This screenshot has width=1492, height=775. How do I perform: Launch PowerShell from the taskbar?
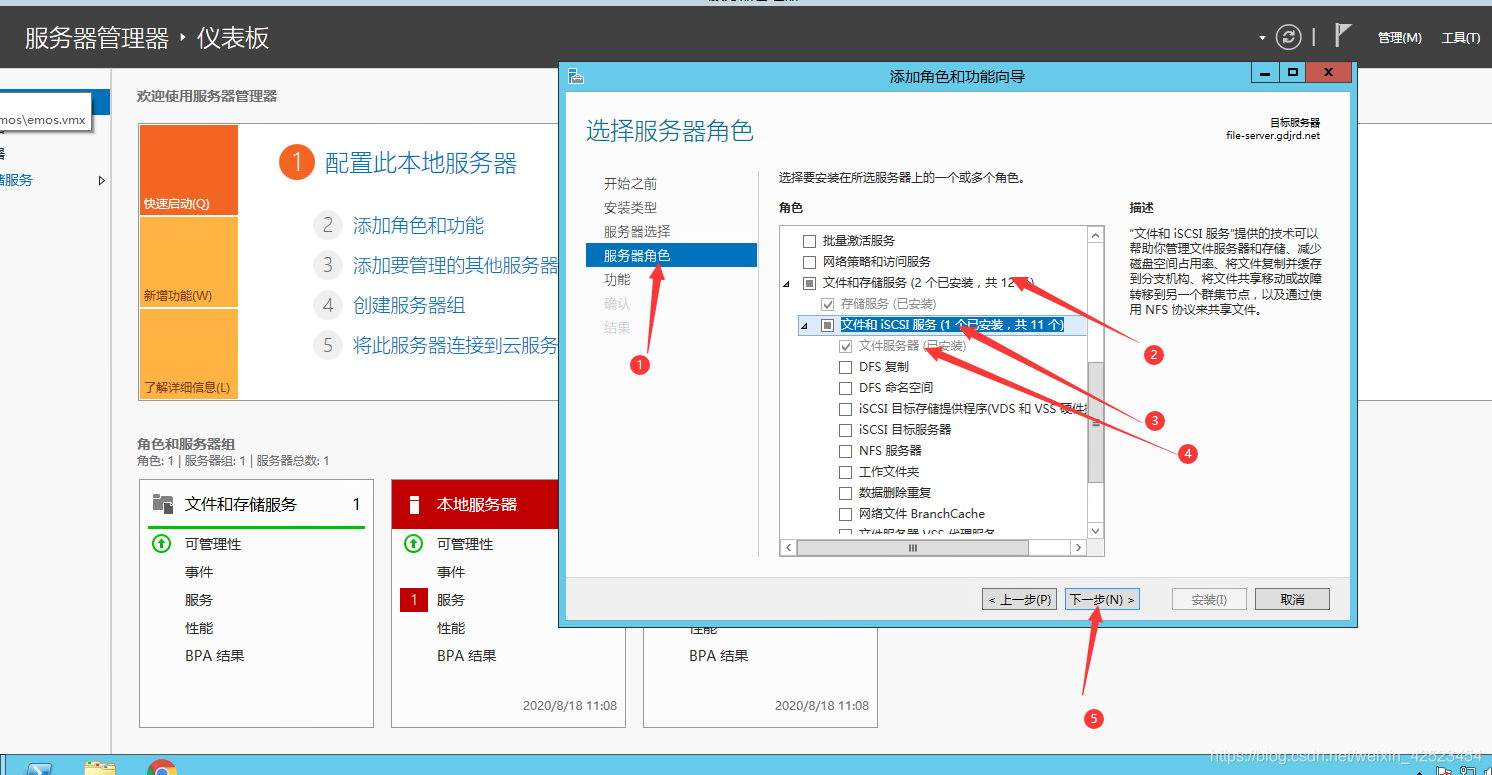coord(39,768)
